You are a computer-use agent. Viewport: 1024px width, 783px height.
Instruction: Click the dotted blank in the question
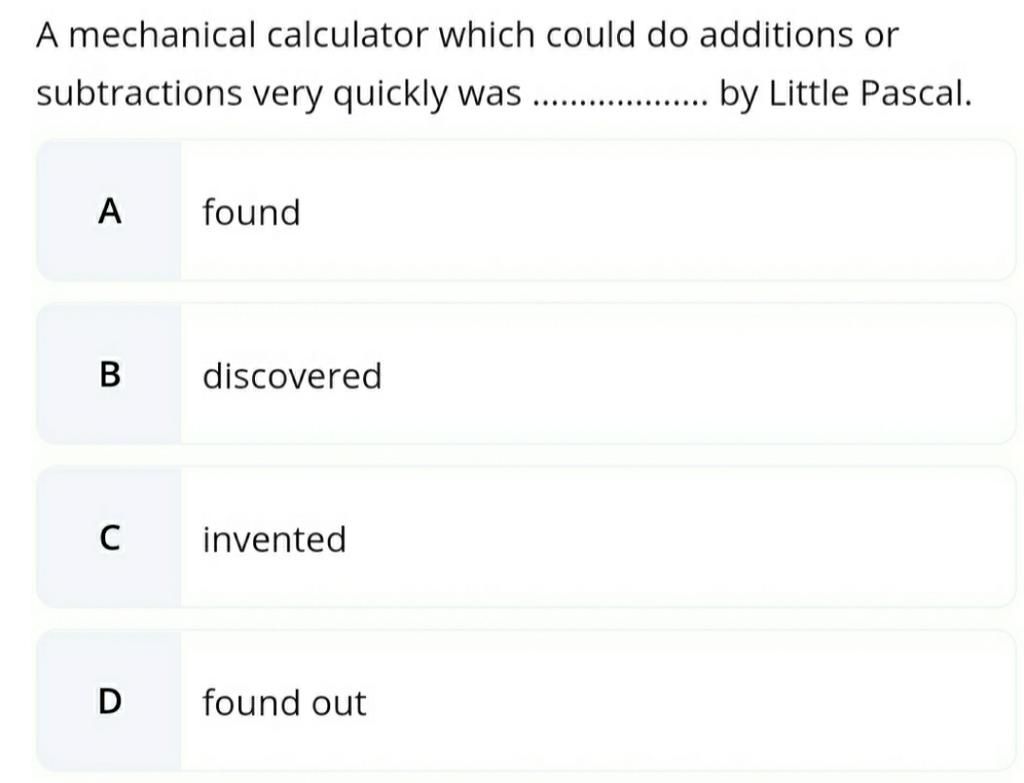(x=620, y=101)
